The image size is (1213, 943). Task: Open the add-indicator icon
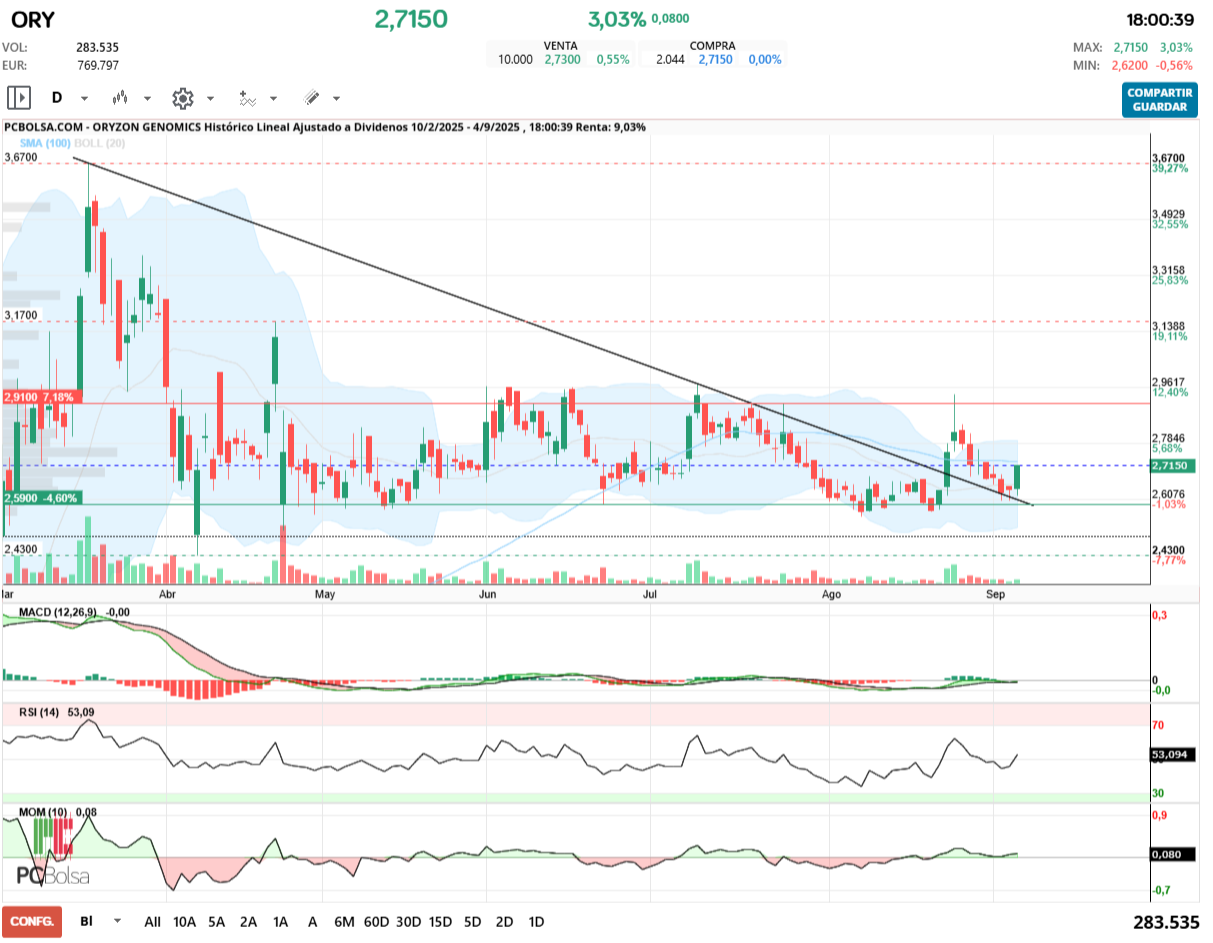(247, 98)
